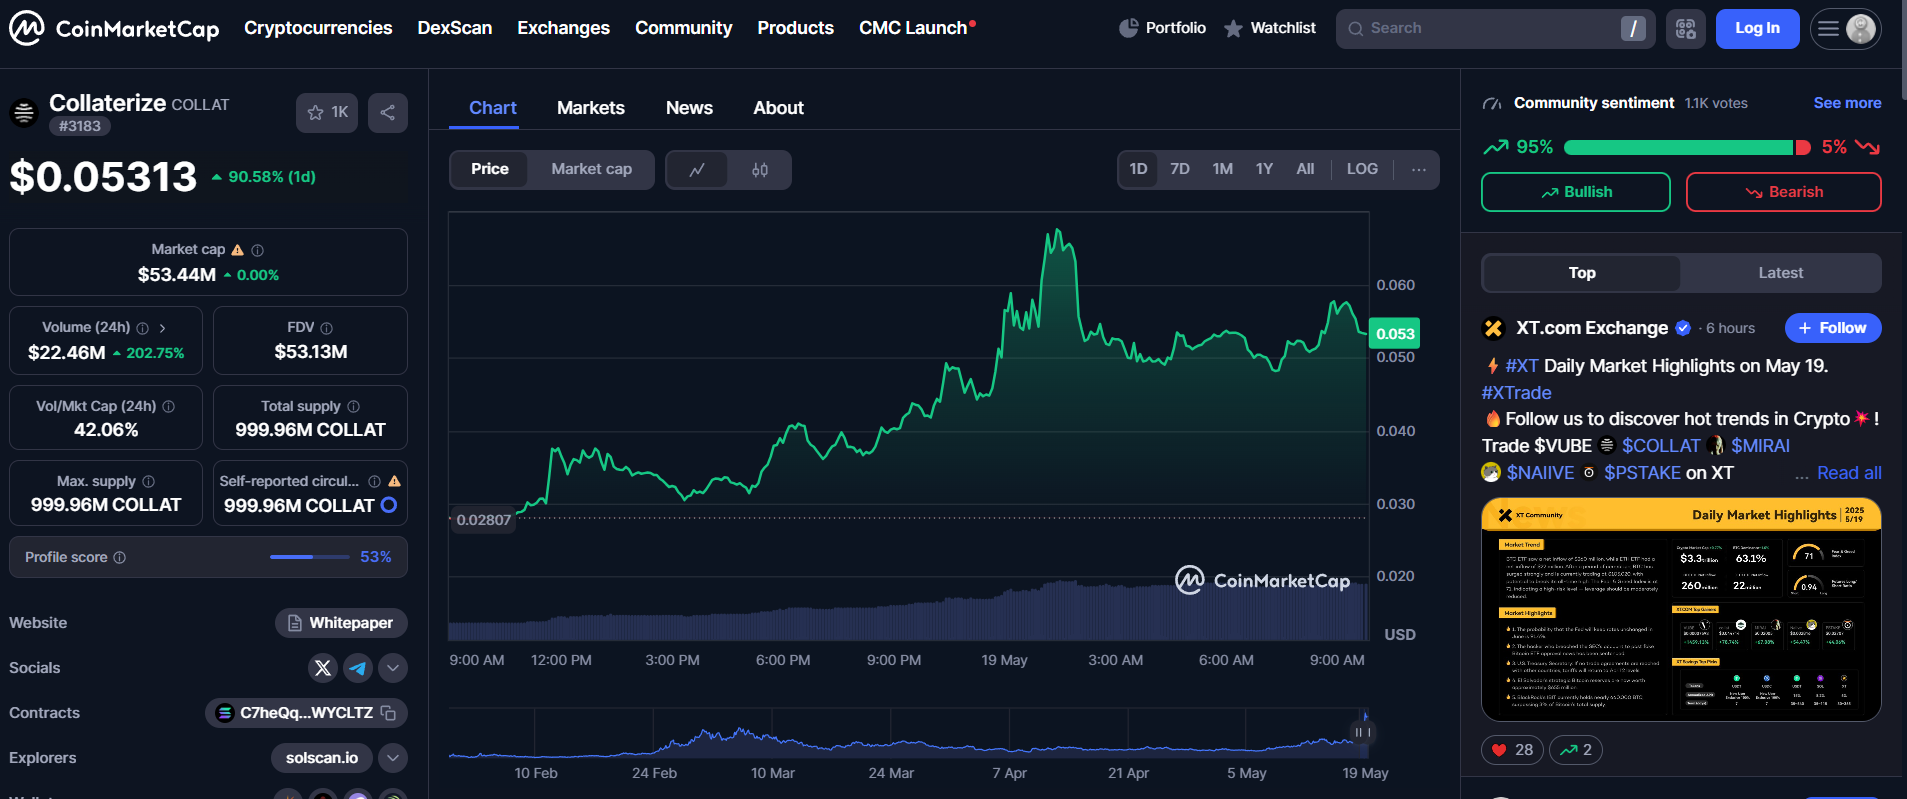The image size is (1907, 799).
Task: Switch to the News tab
Action: coord(689,108)
